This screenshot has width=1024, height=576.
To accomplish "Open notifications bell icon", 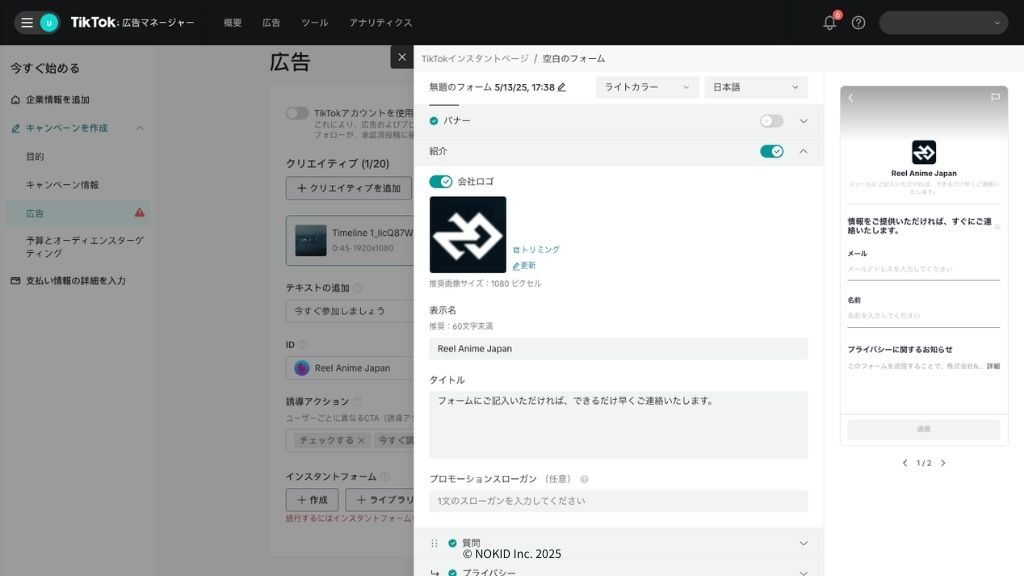I will point(829,23).
